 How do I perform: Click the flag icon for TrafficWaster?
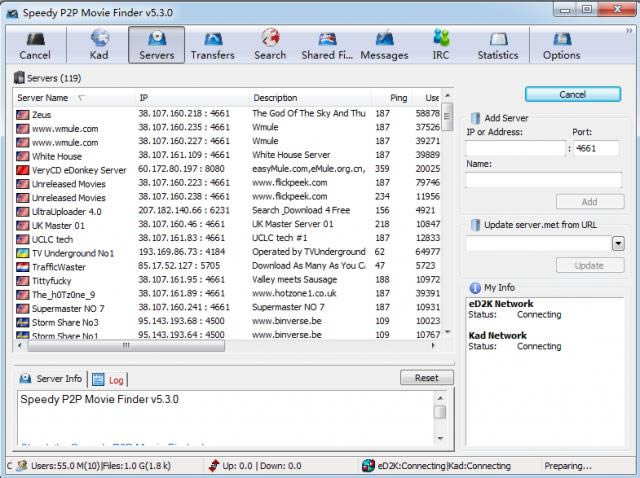pyautogui.click(x=22, y=267)
